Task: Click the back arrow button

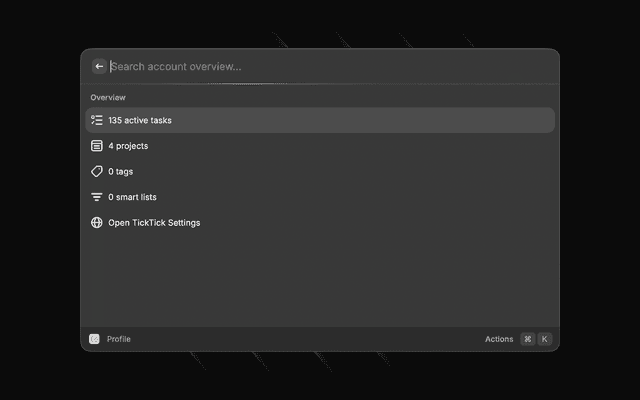Action: 99,67
